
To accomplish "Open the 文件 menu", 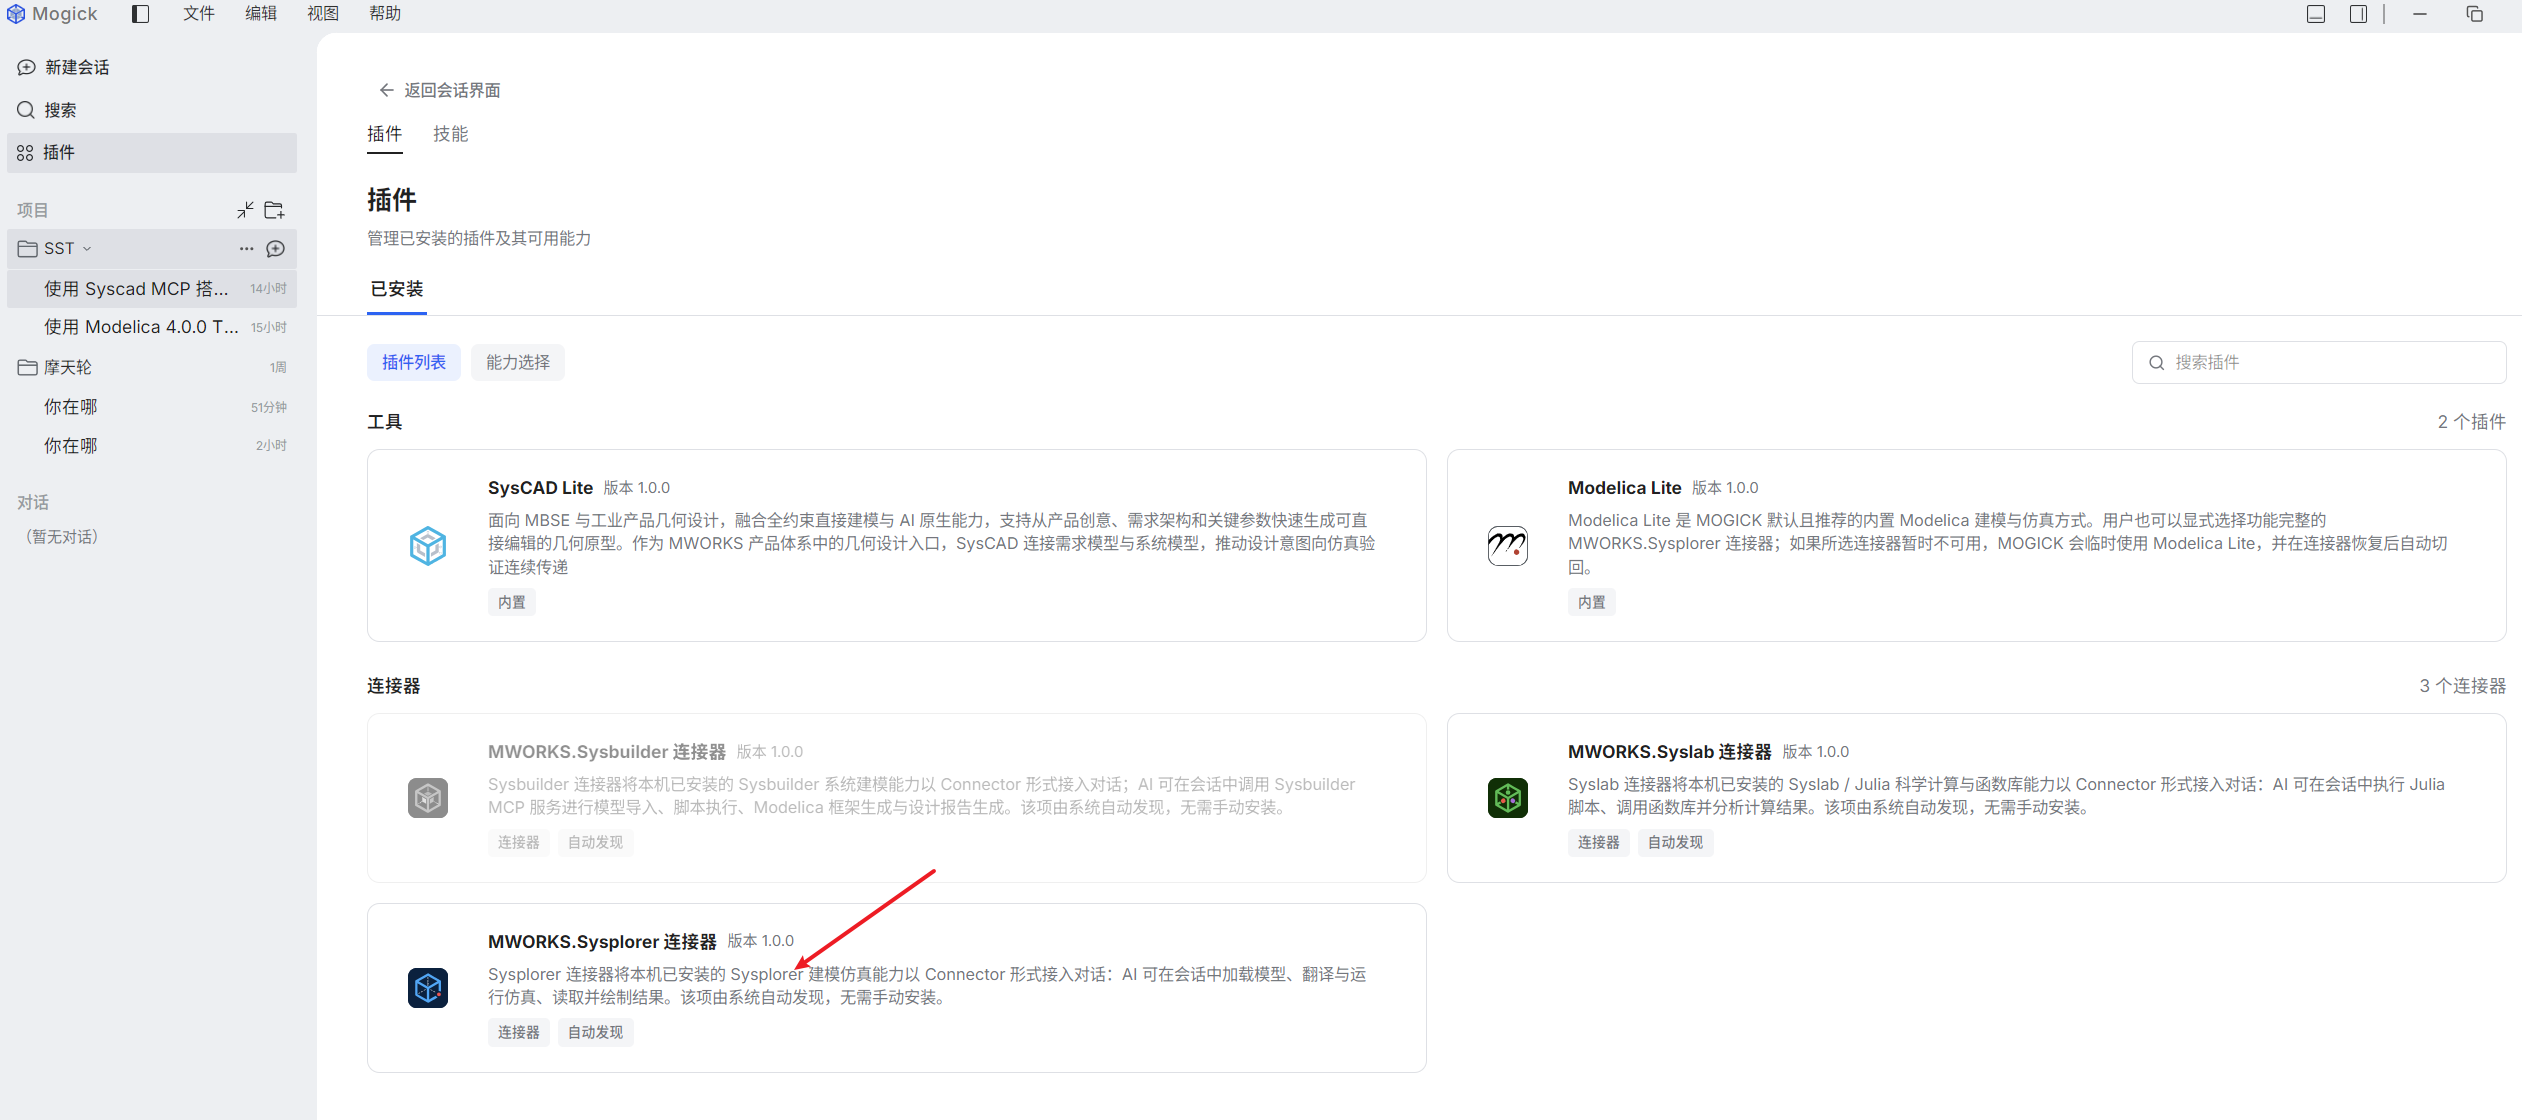I will click(x=199, y=14).
